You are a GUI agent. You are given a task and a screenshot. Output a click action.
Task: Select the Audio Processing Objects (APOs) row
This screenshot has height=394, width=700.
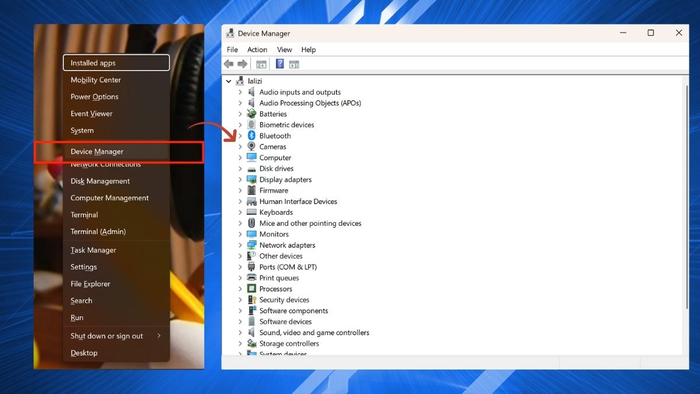pyautogui.click(x=310, y=103)
